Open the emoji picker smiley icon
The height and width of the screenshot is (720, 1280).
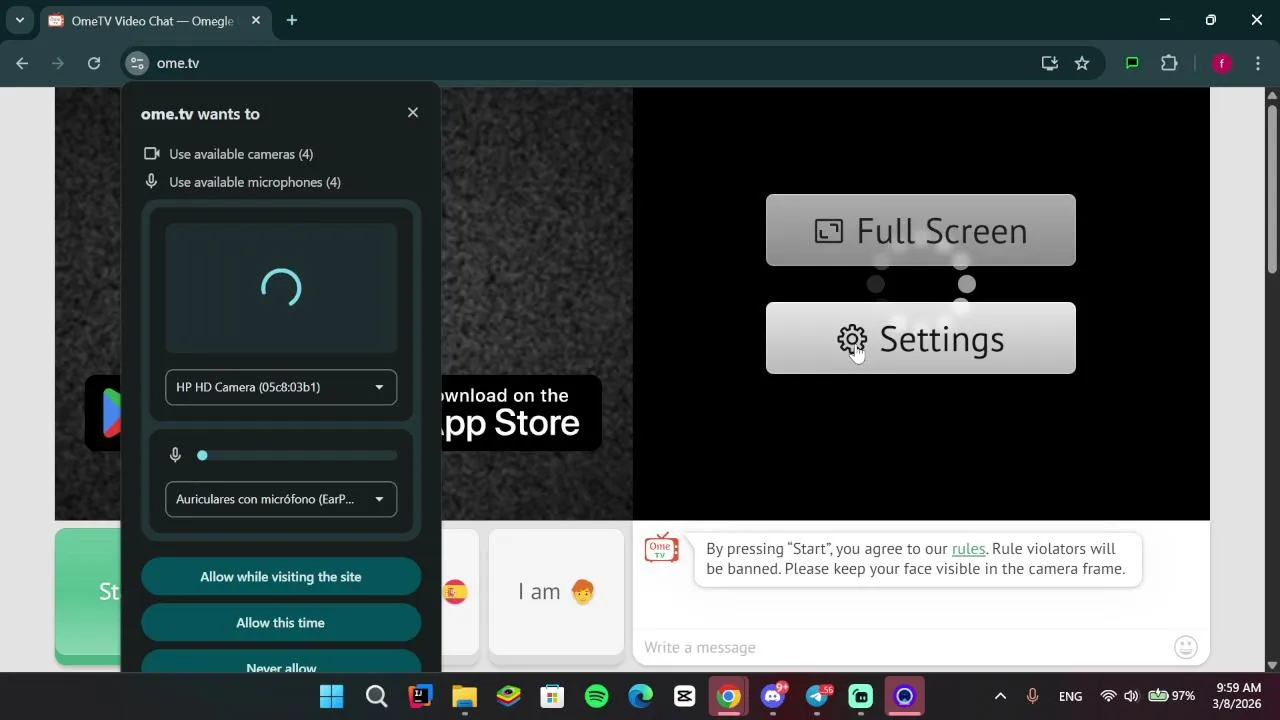1186,647
